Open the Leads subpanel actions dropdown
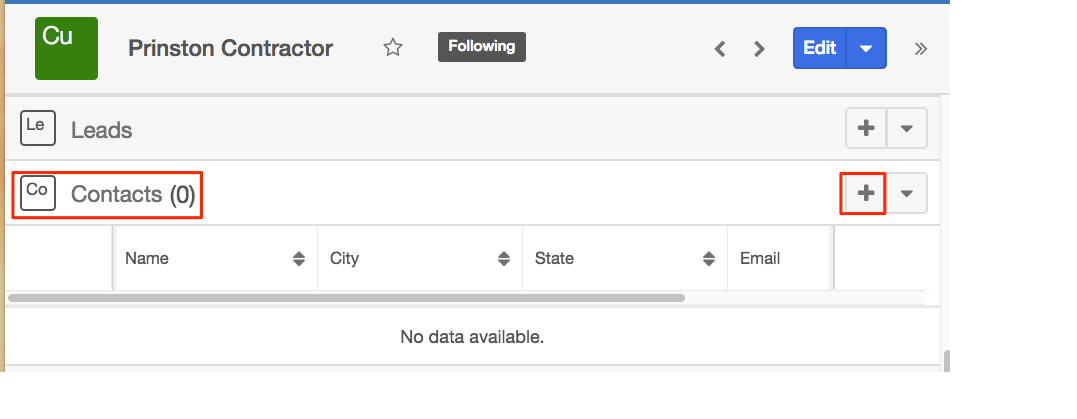 (907, 128)
